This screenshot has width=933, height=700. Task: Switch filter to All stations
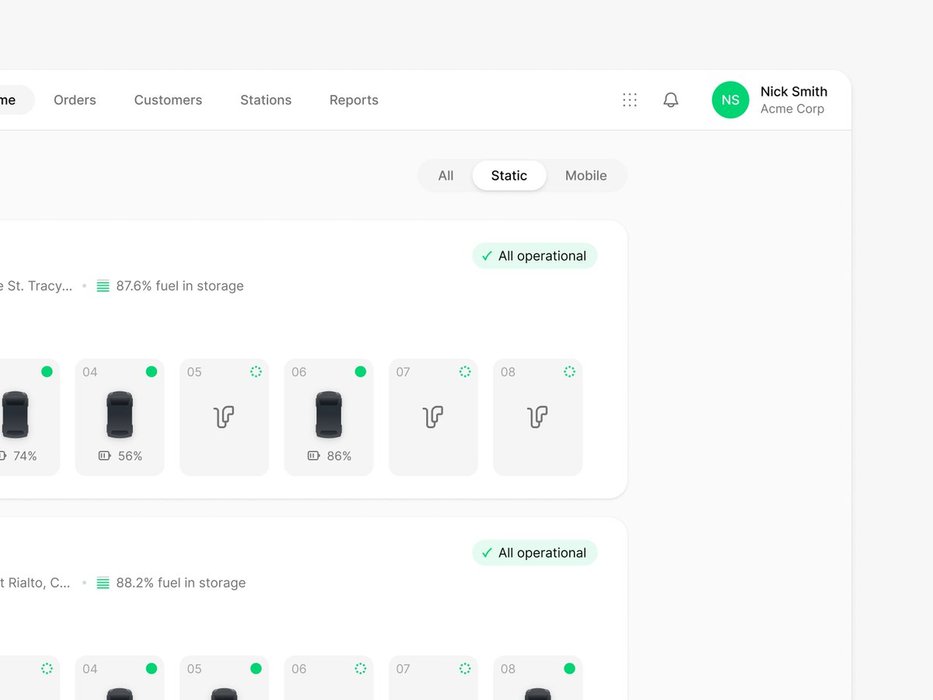pos(445,175)
